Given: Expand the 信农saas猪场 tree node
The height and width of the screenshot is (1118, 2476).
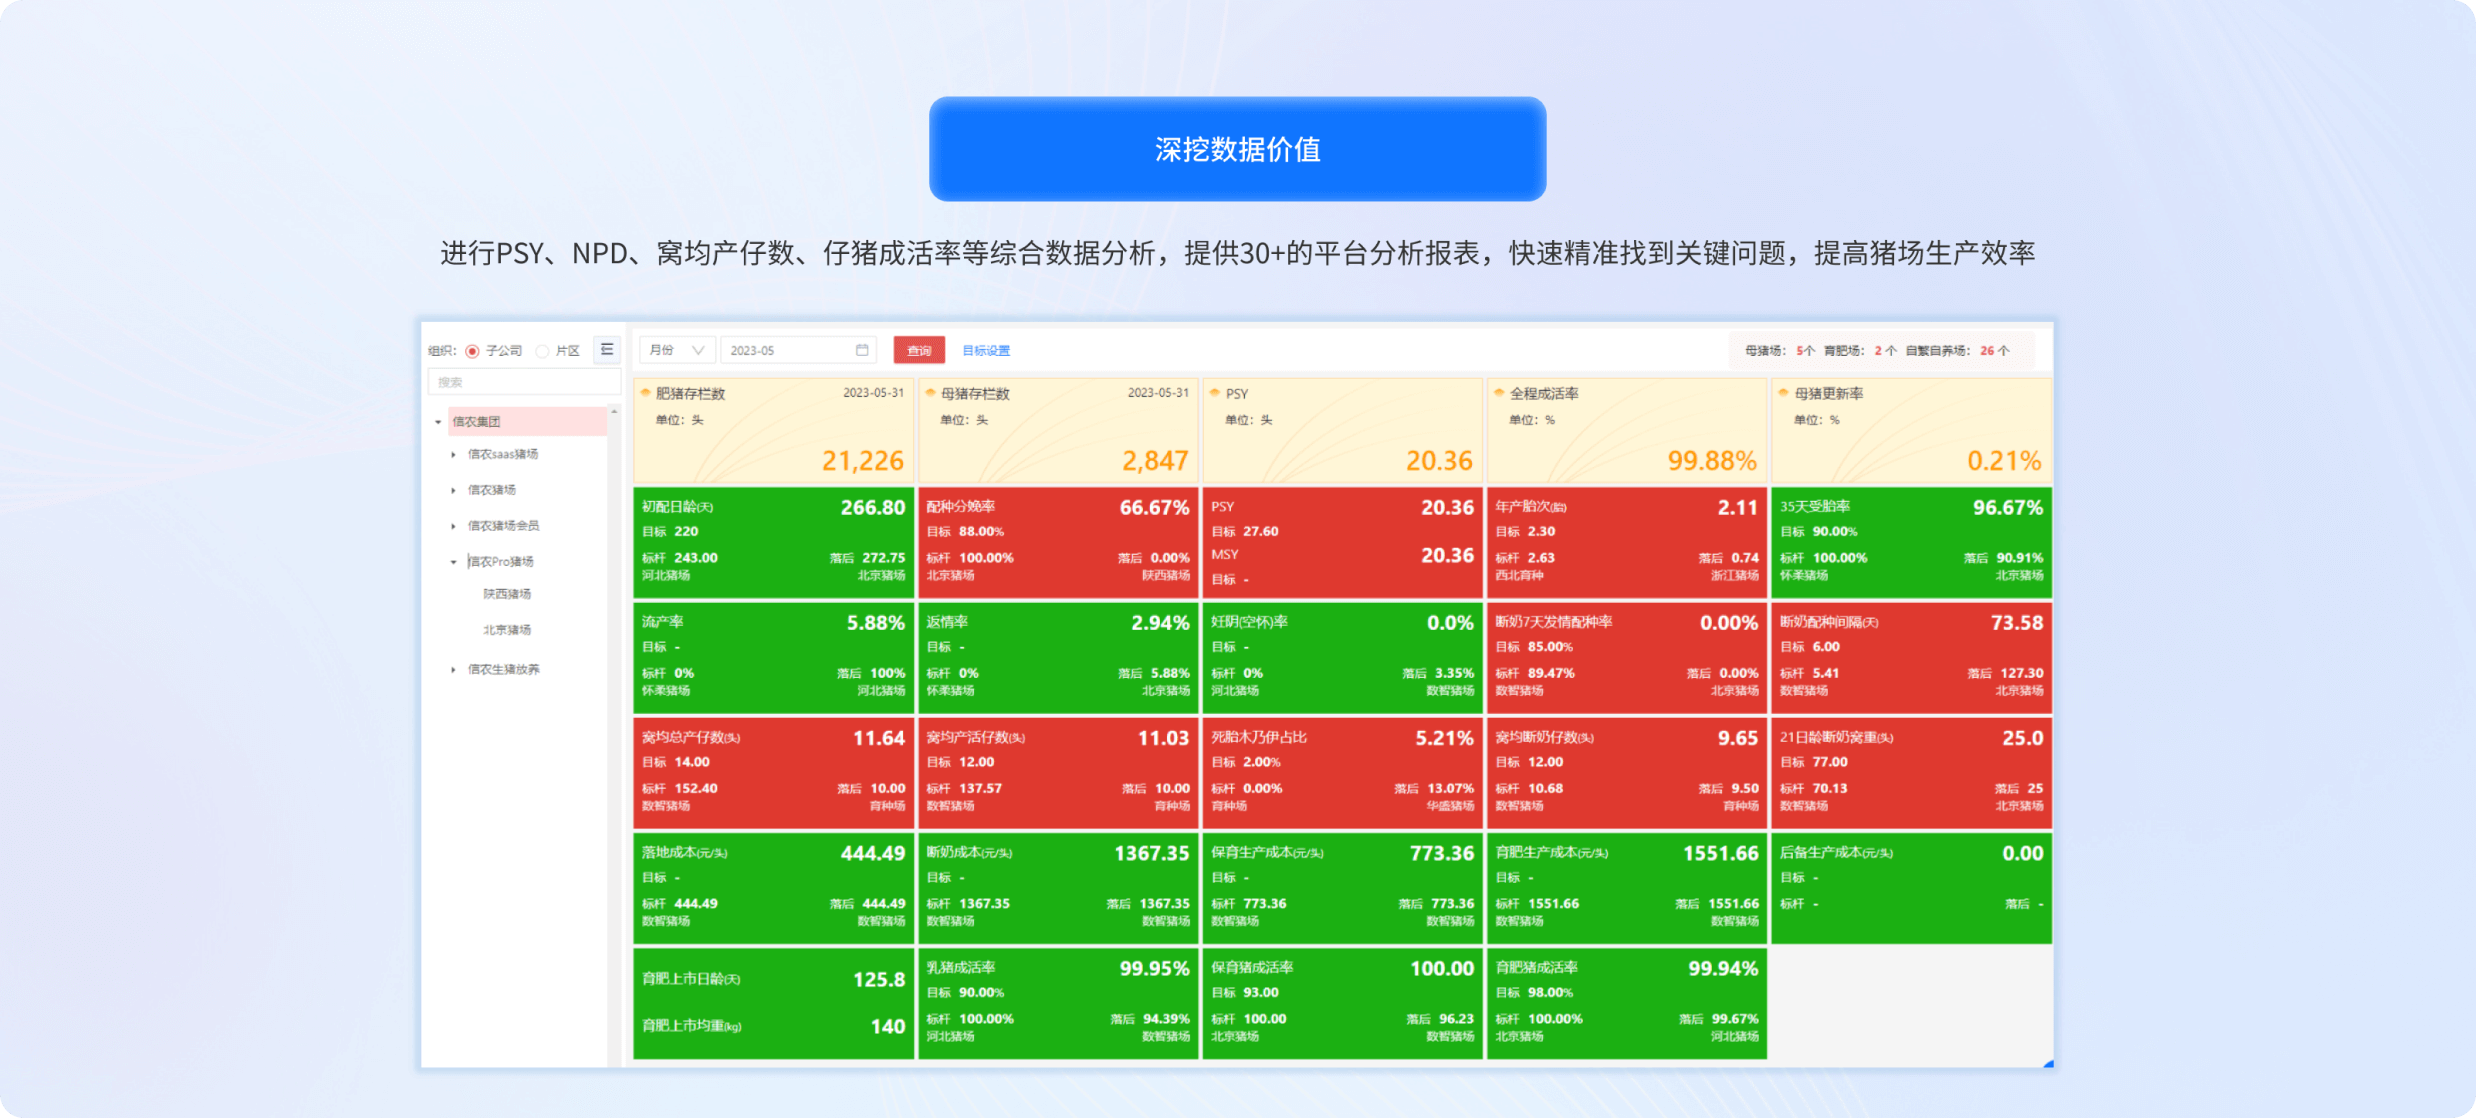Looking at the screenshot, I should [x=453, y=455].
